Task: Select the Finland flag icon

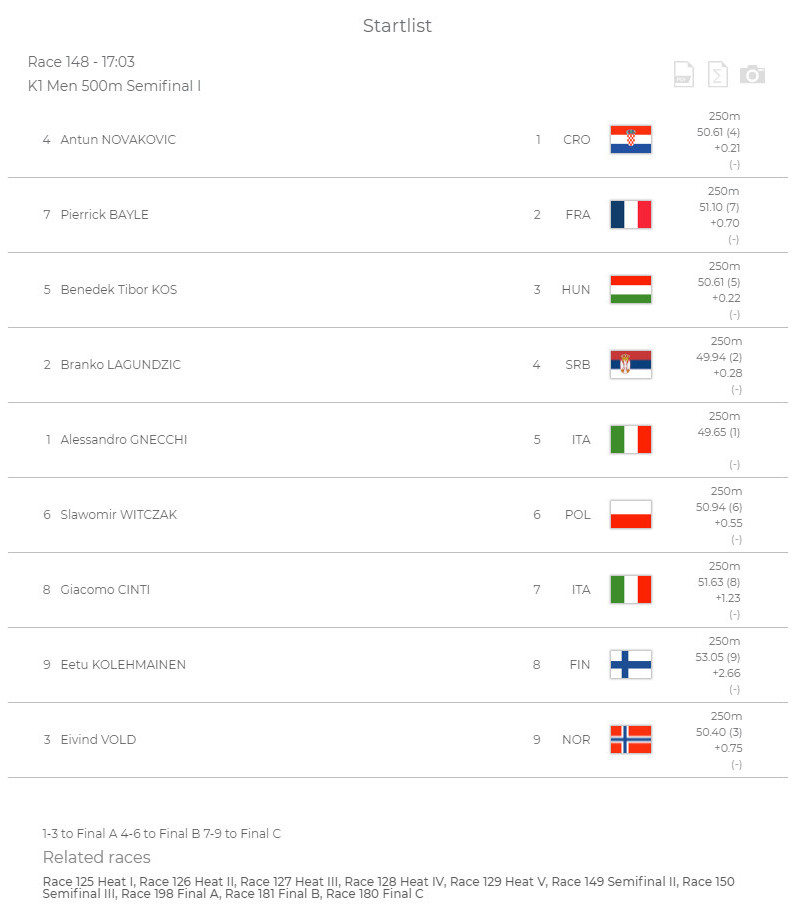Action: click(631, 665)
